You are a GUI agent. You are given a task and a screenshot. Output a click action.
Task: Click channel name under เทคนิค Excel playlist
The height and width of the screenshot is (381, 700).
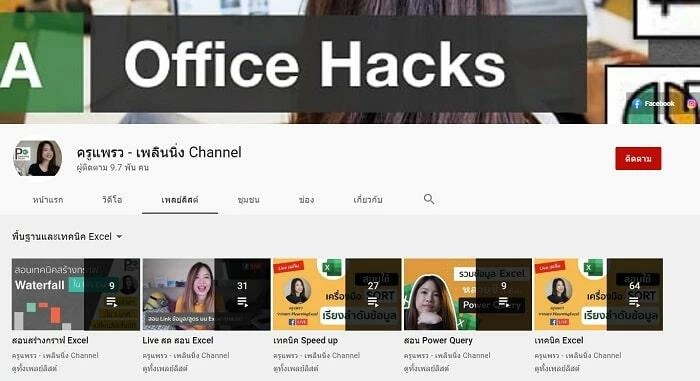point(578,356)
